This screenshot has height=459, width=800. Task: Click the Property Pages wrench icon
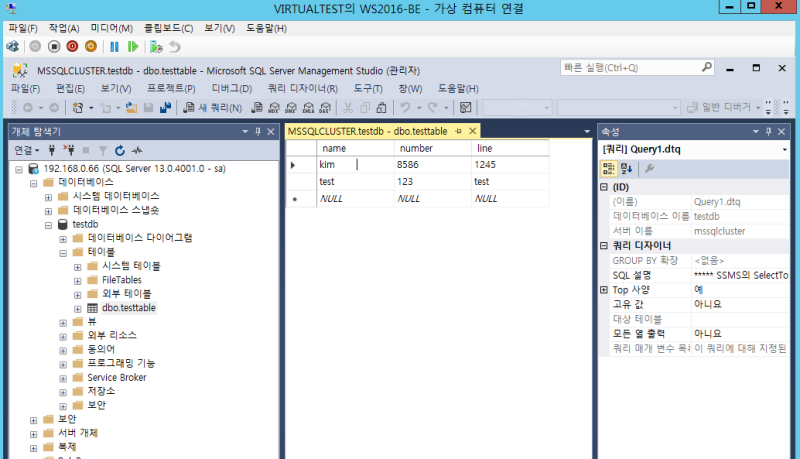(649, 169)
